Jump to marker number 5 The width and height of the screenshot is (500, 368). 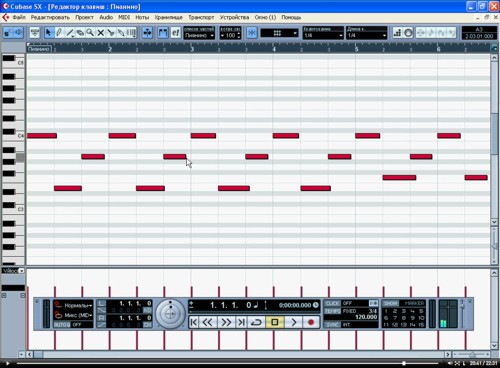pyautogui.click(x=421, y=311)
